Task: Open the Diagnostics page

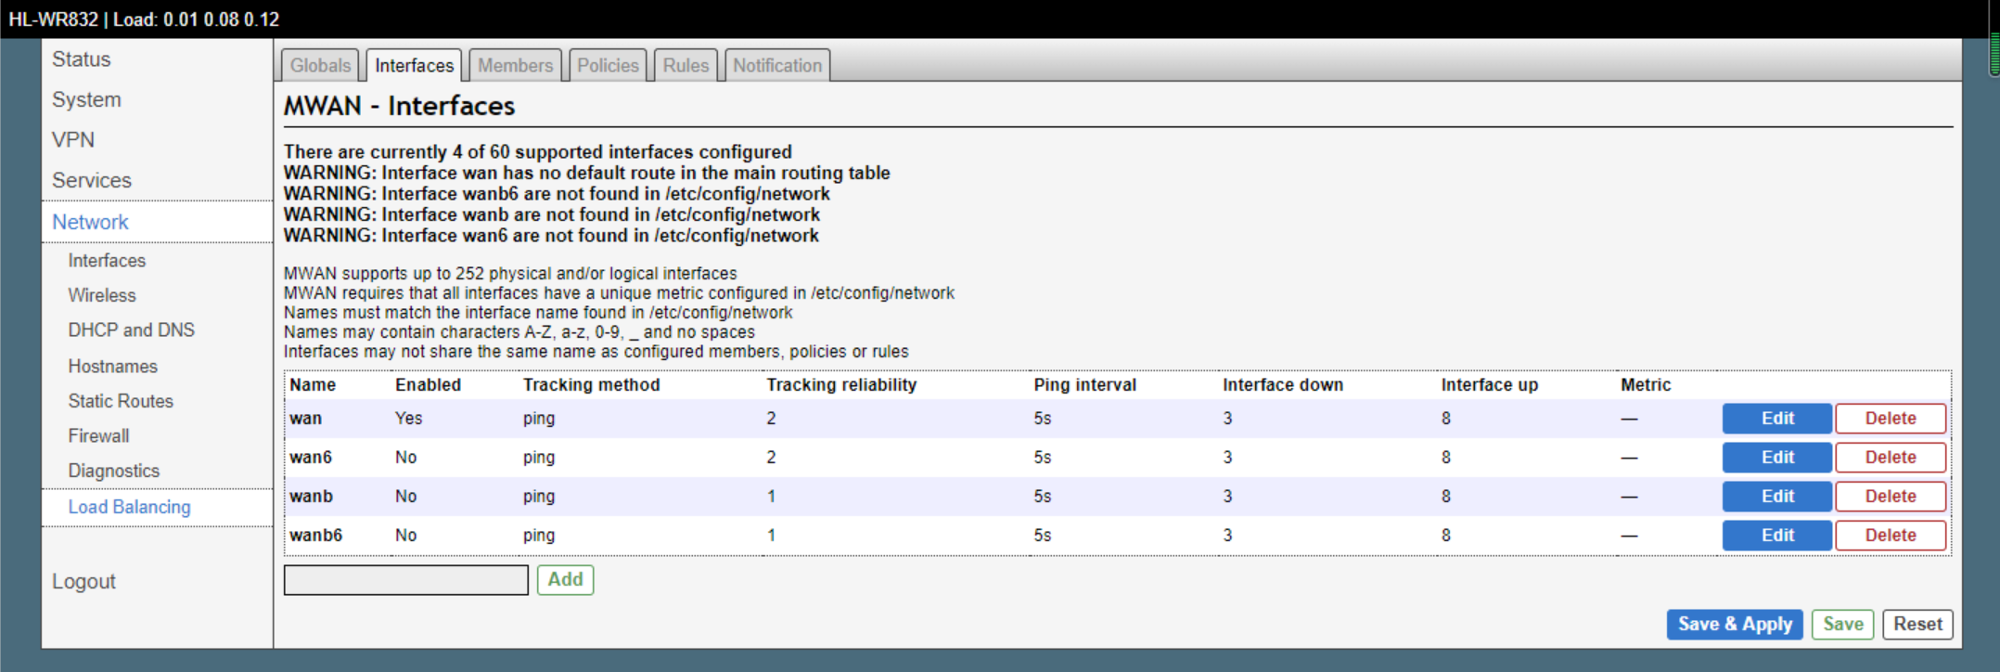Action: pyautogui.click(x=114, y=471)
